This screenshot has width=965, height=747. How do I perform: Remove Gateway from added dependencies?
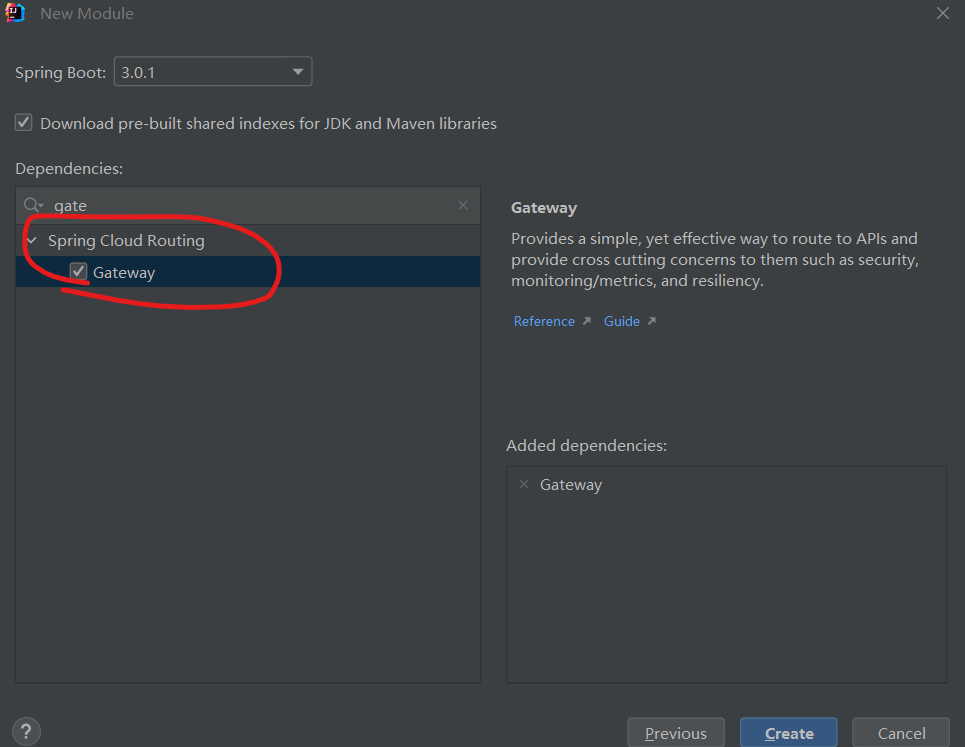(x=524, y=484)
